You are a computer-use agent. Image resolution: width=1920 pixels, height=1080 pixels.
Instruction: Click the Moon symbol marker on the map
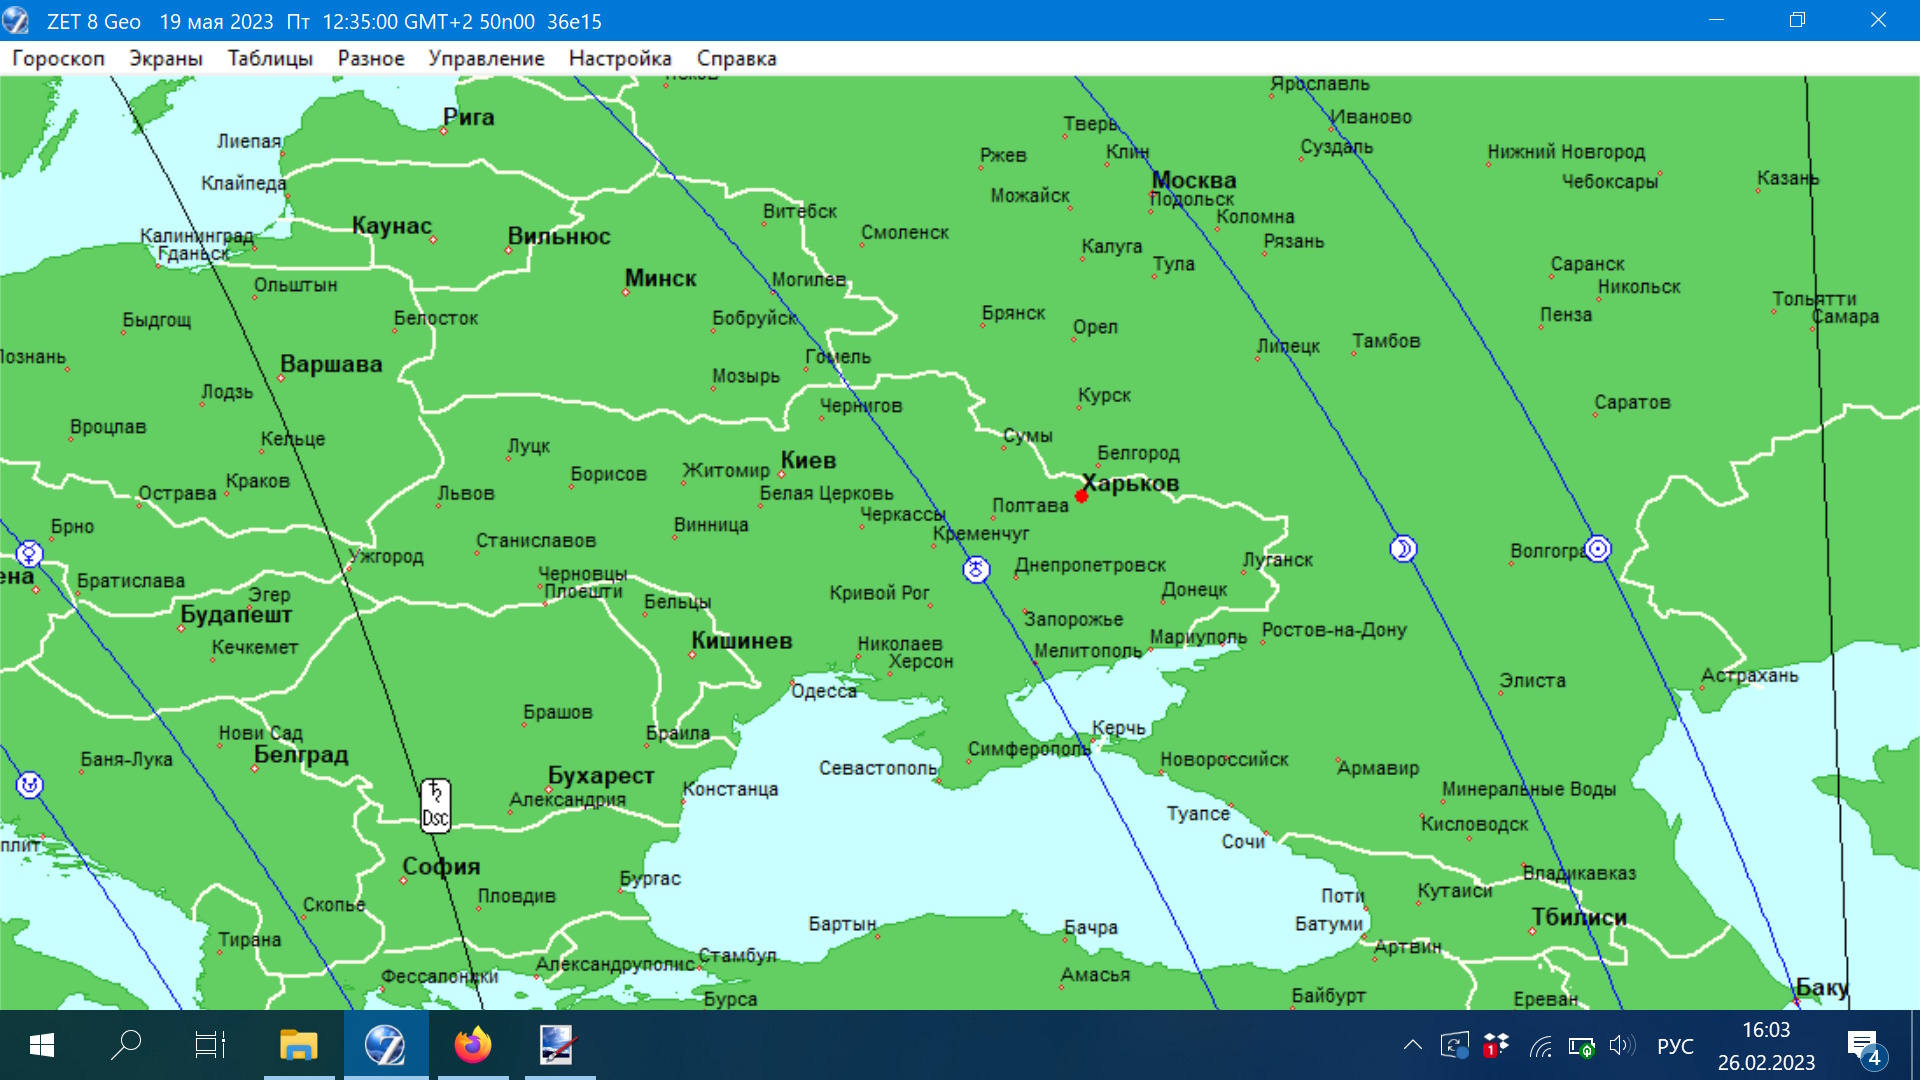[1403, 548]
